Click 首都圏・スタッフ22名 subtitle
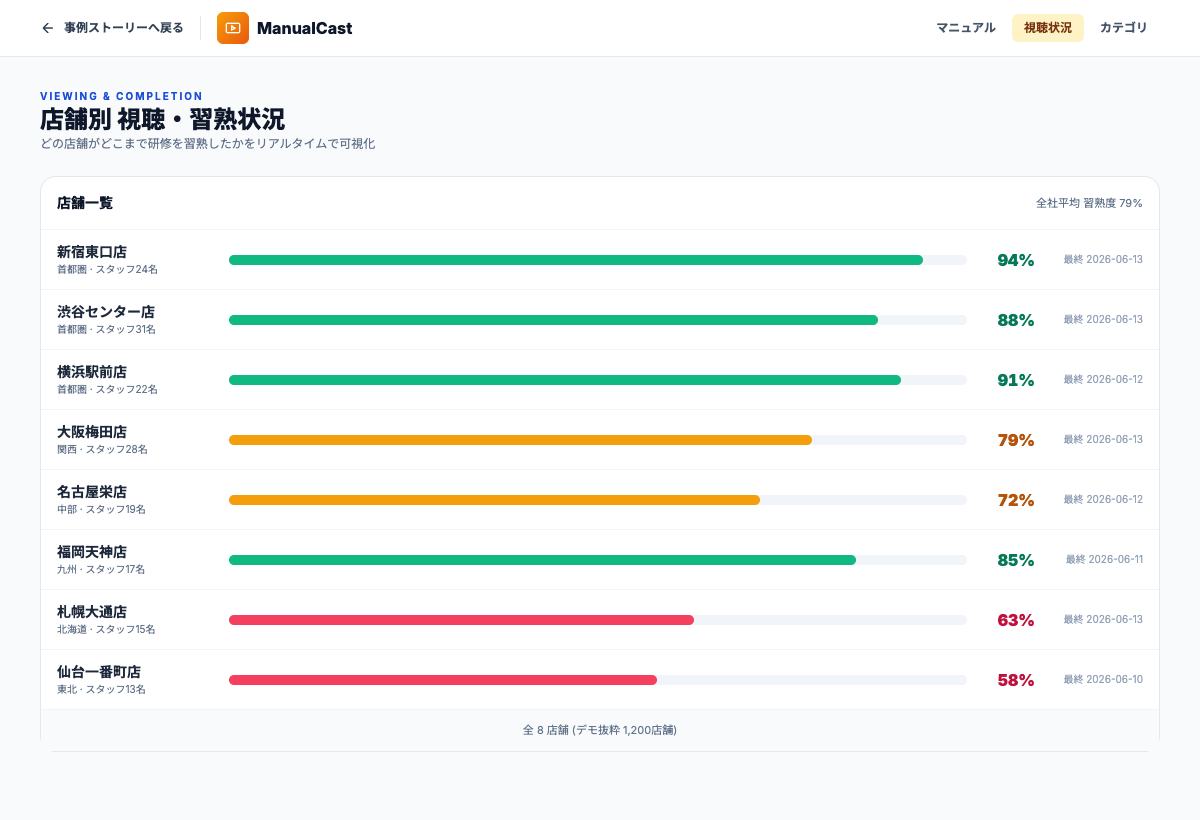Screen dimensions: 1200x820 coord(107,390)
